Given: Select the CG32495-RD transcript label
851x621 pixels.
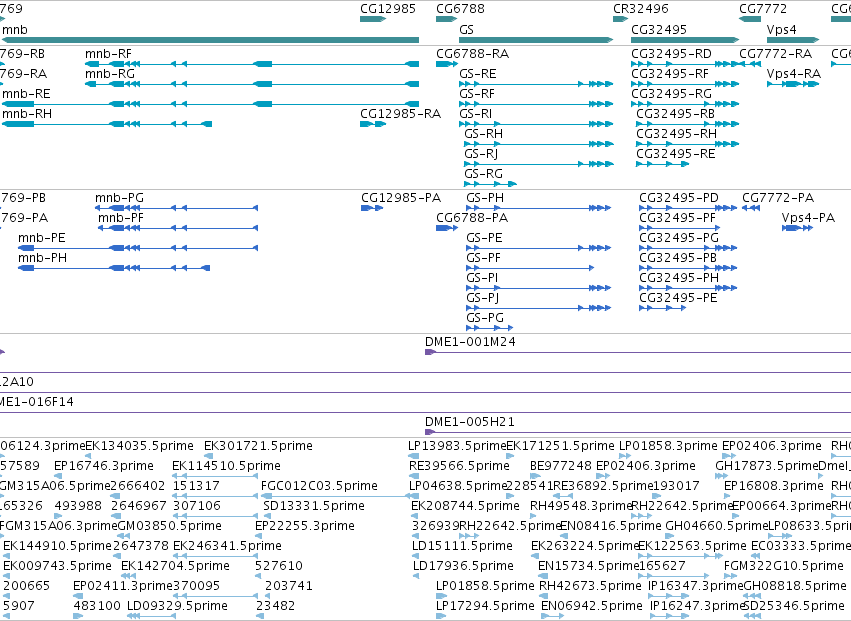Looking at the screenshot, I should tap(671, 54).
